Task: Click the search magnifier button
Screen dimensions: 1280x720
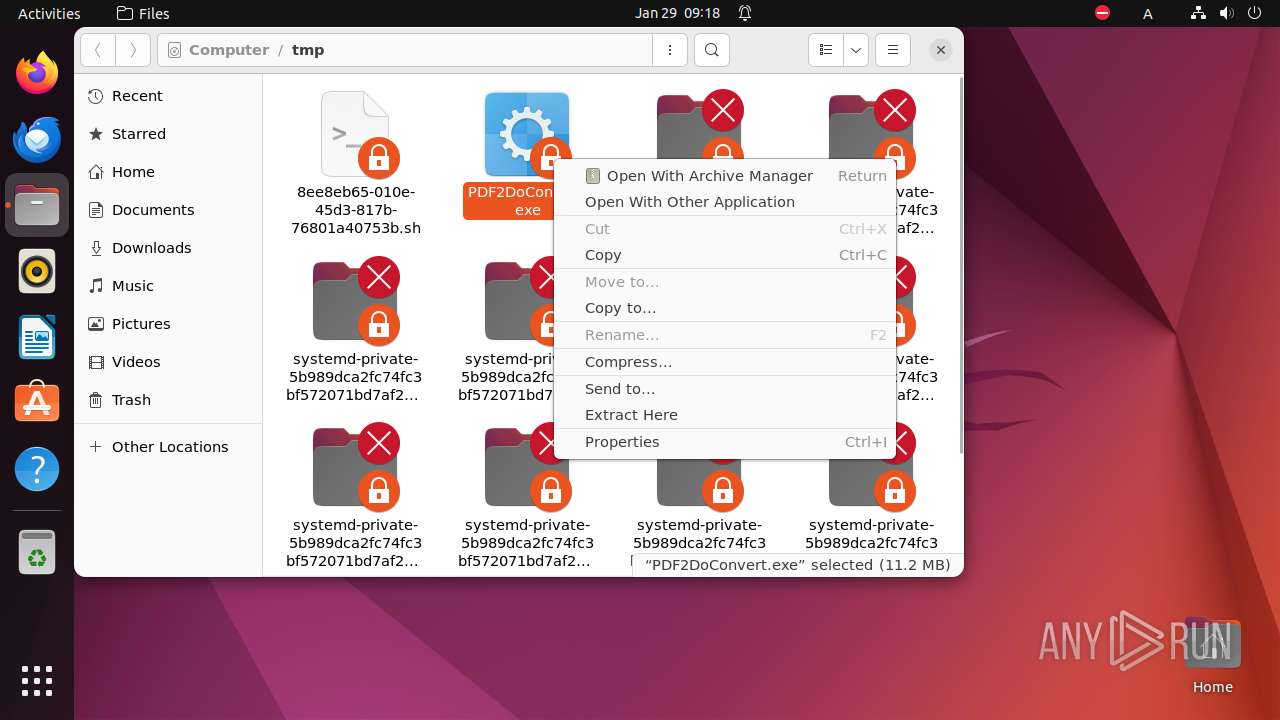Action: [x=711, y=50]
